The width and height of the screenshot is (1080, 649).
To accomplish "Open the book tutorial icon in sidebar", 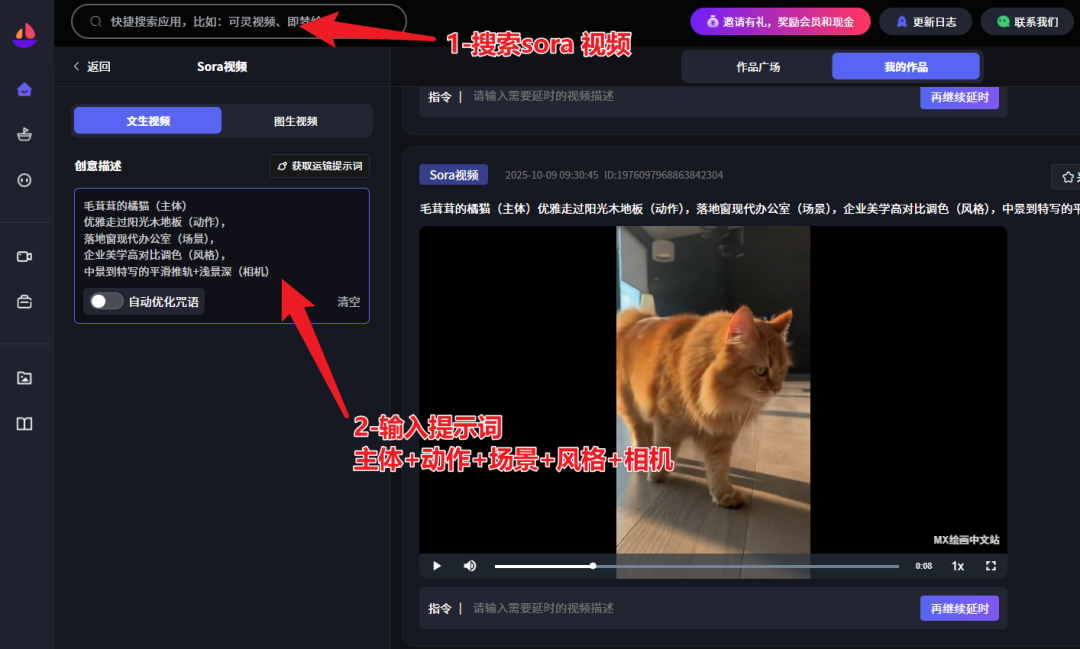I will (25, 424).
